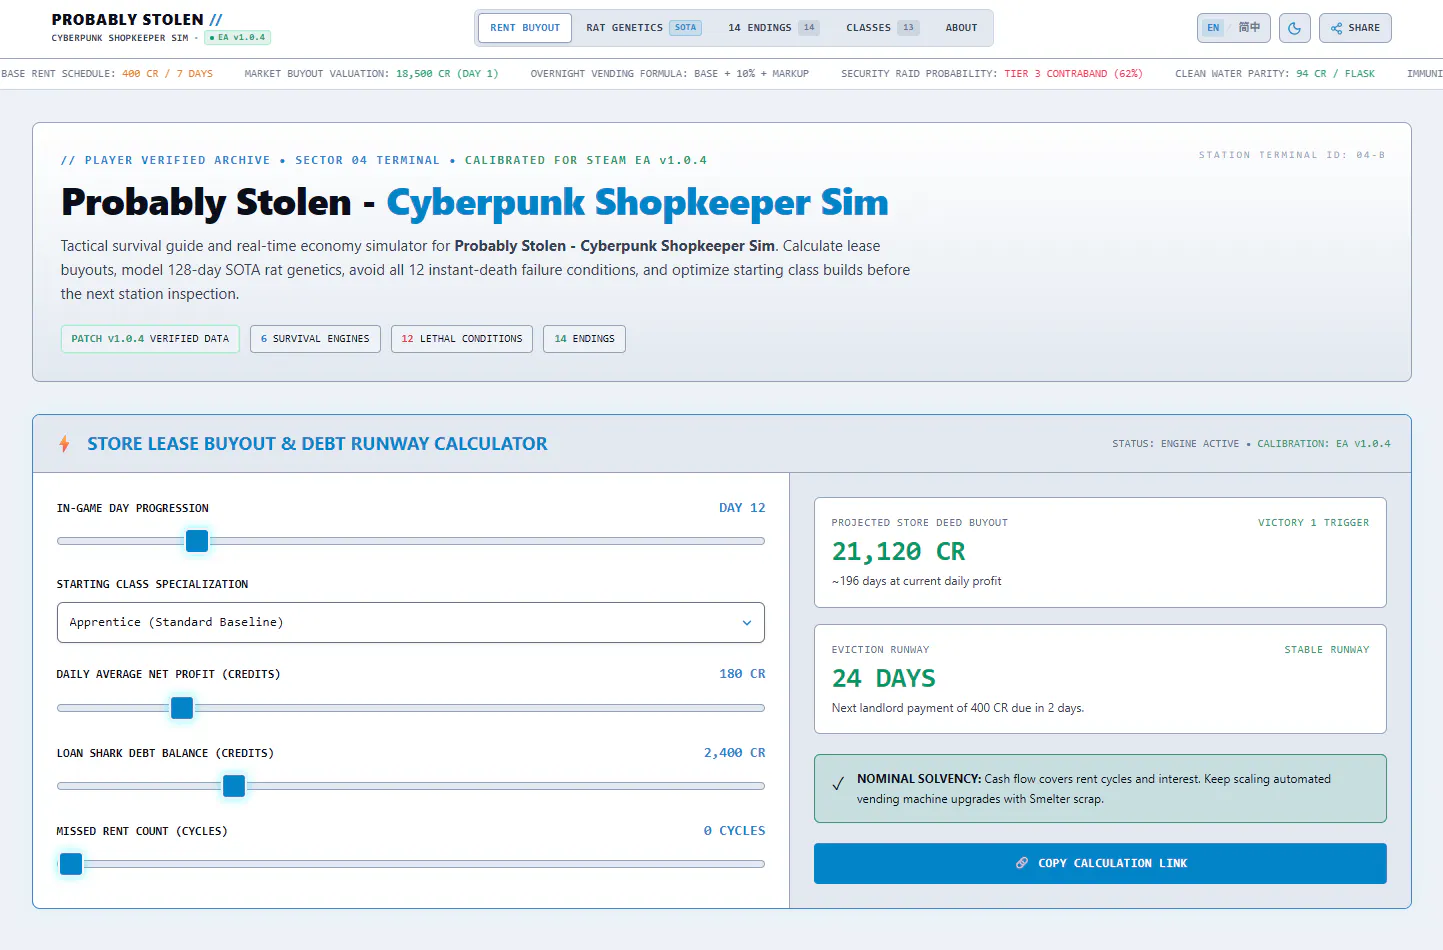The width and height of the screenshot is (1443, 950).
Task: Click the "2,400 CR" debt balance value
Action: 734,753
